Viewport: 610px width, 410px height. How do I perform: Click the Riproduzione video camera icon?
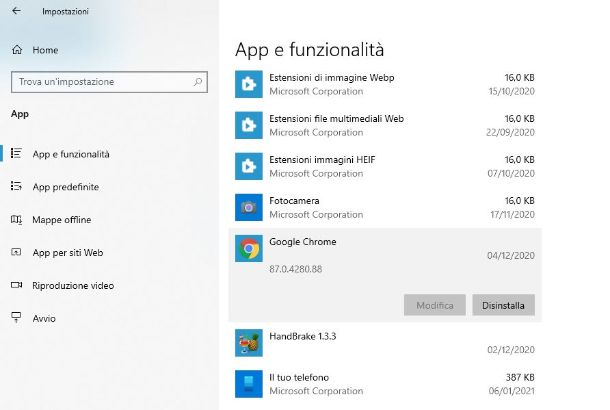tap(16, 285)
